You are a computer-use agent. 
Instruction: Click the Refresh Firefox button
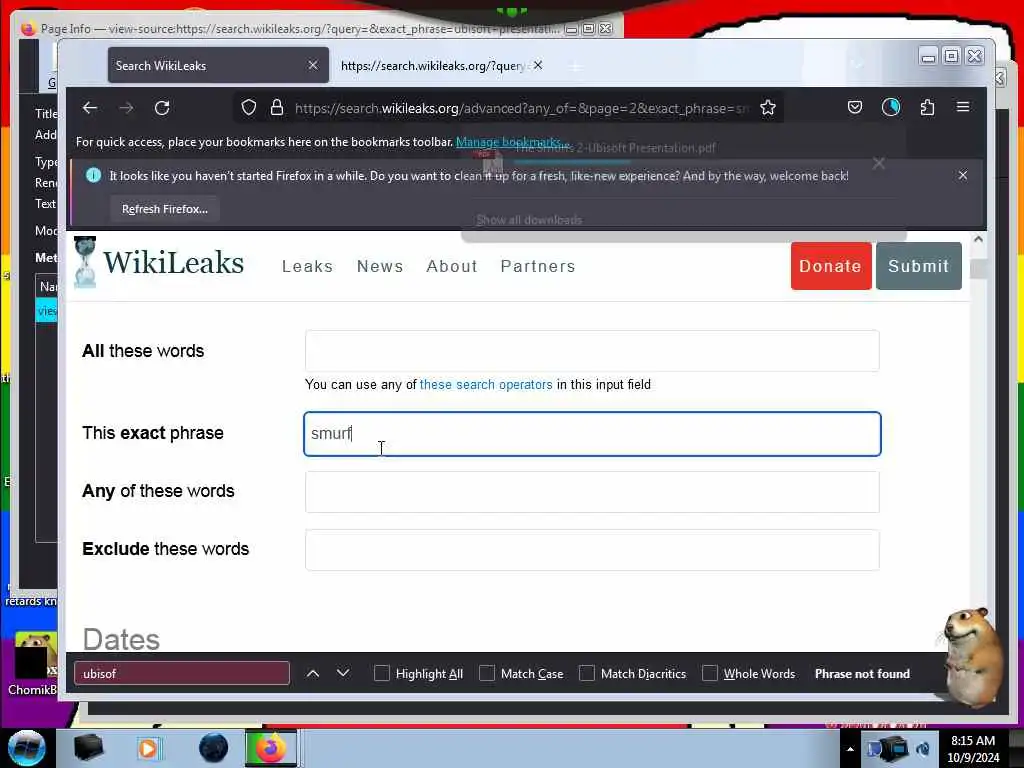tap(165, 209)
